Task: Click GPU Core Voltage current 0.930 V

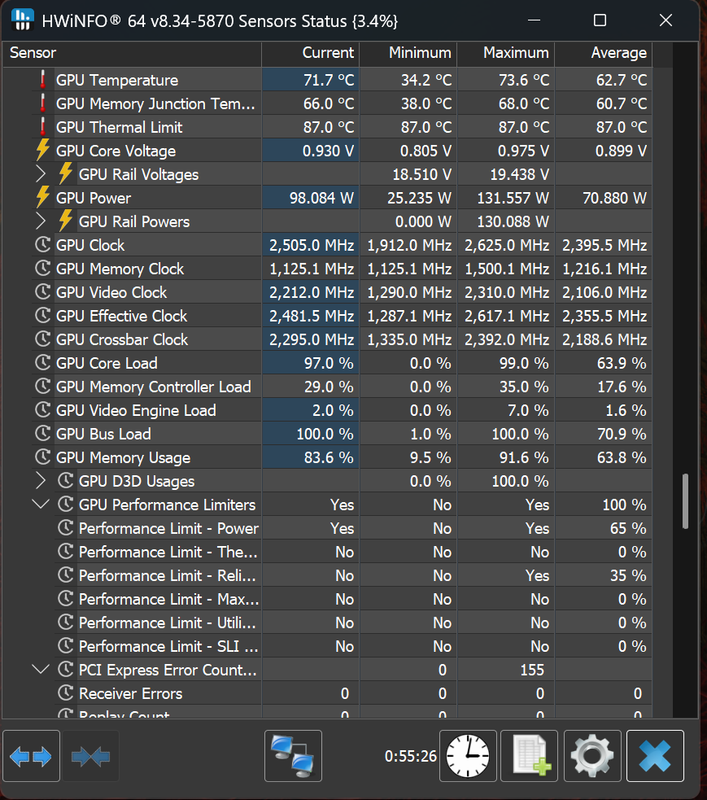Action: coord(329,151)
